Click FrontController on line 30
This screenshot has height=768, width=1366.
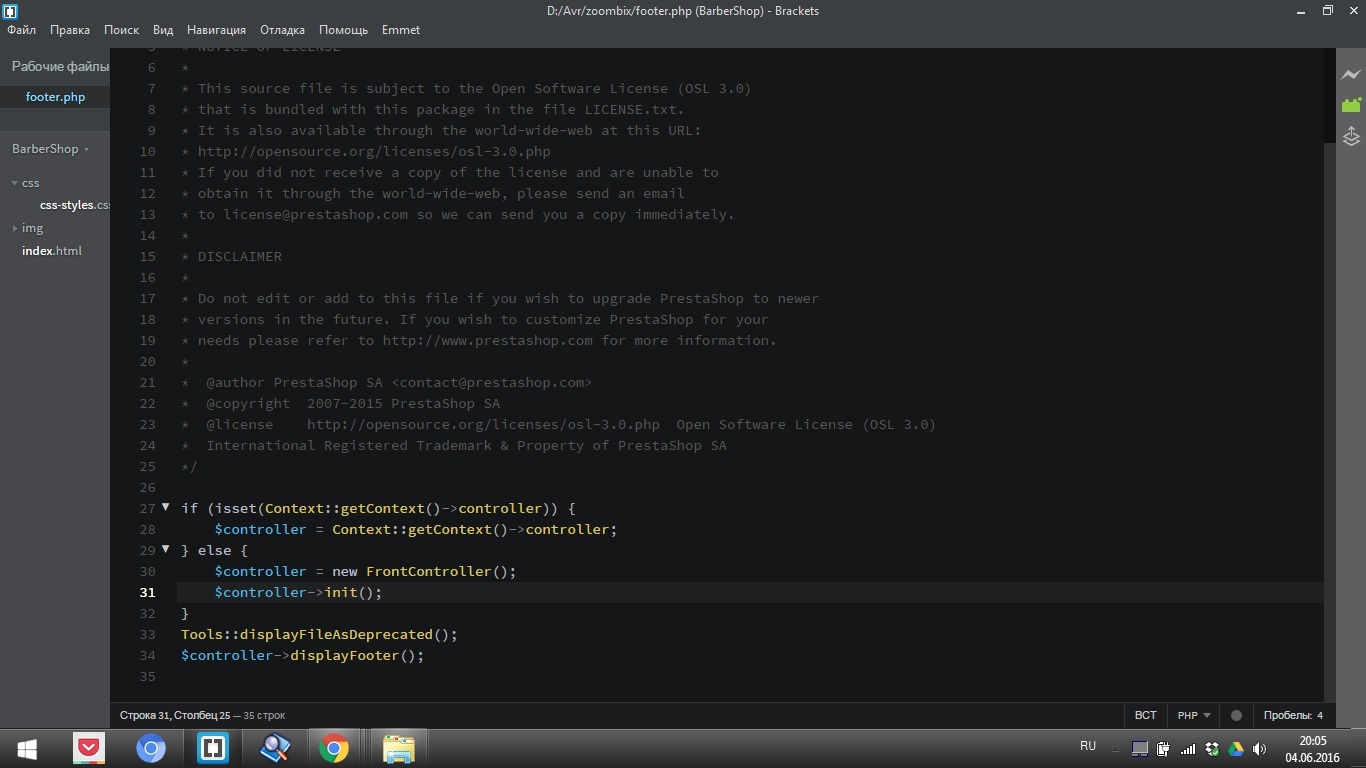428,571
